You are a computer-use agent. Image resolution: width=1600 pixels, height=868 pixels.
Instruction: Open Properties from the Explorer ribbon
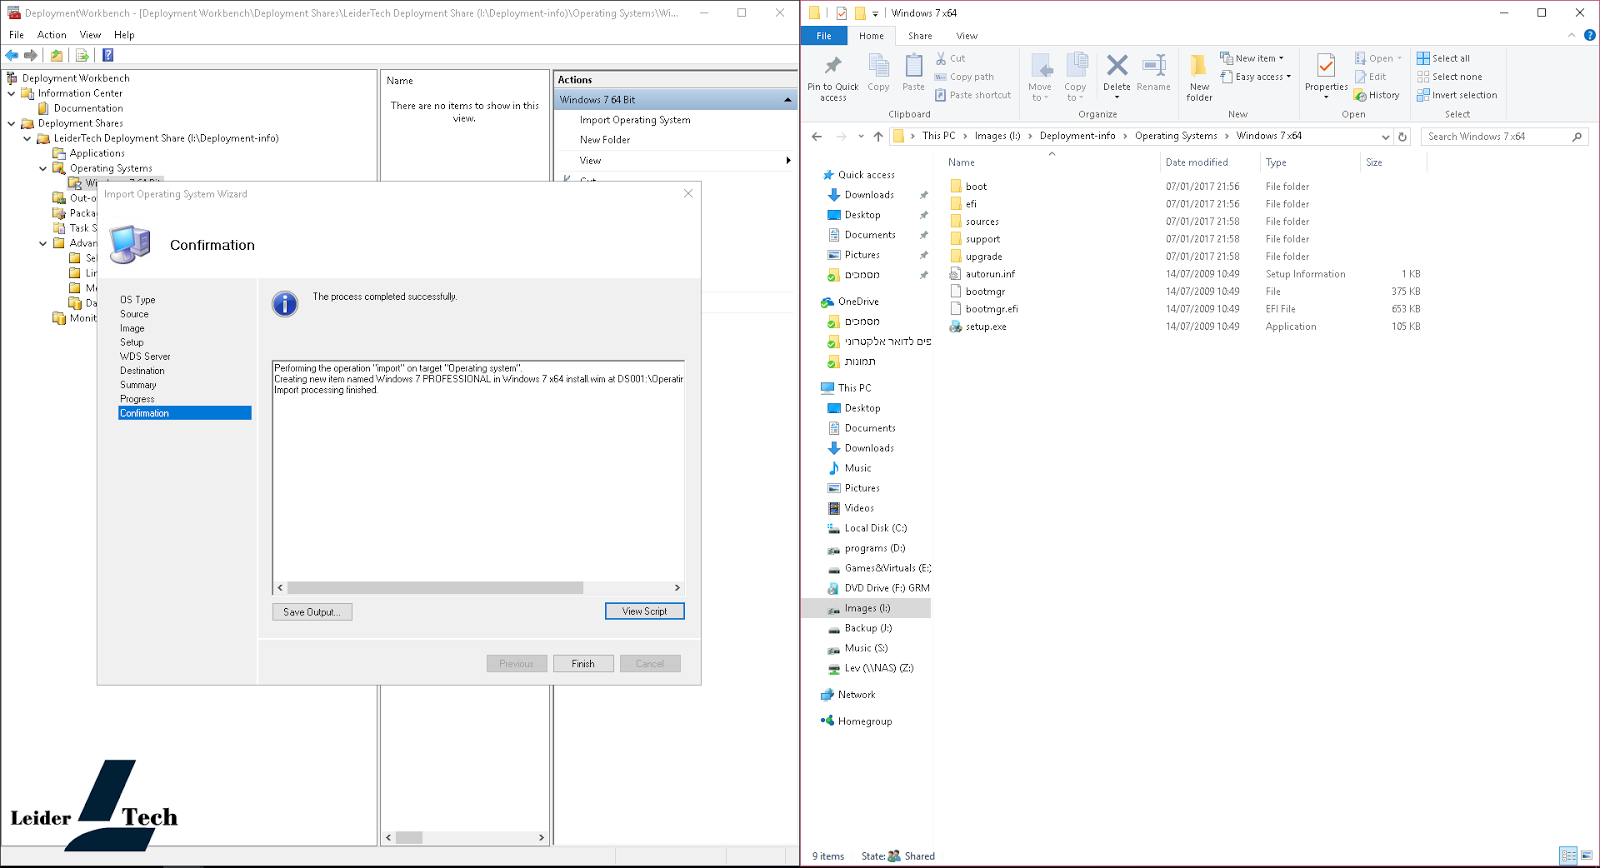coord(1326,75)
